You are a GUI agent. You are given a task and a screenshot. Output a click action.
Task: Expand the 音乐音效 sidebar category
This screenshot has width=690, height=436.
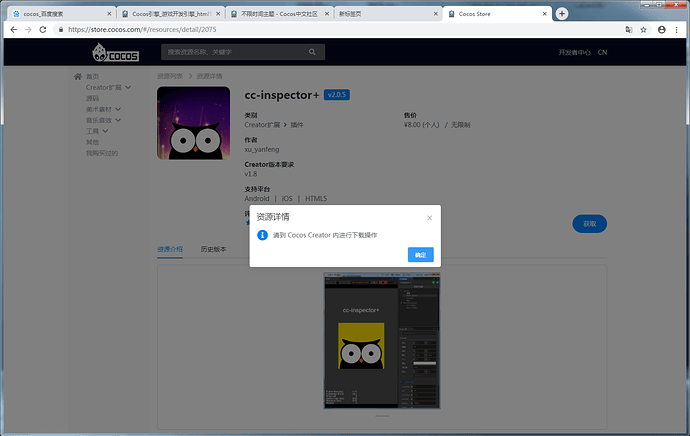pos(103,120)
